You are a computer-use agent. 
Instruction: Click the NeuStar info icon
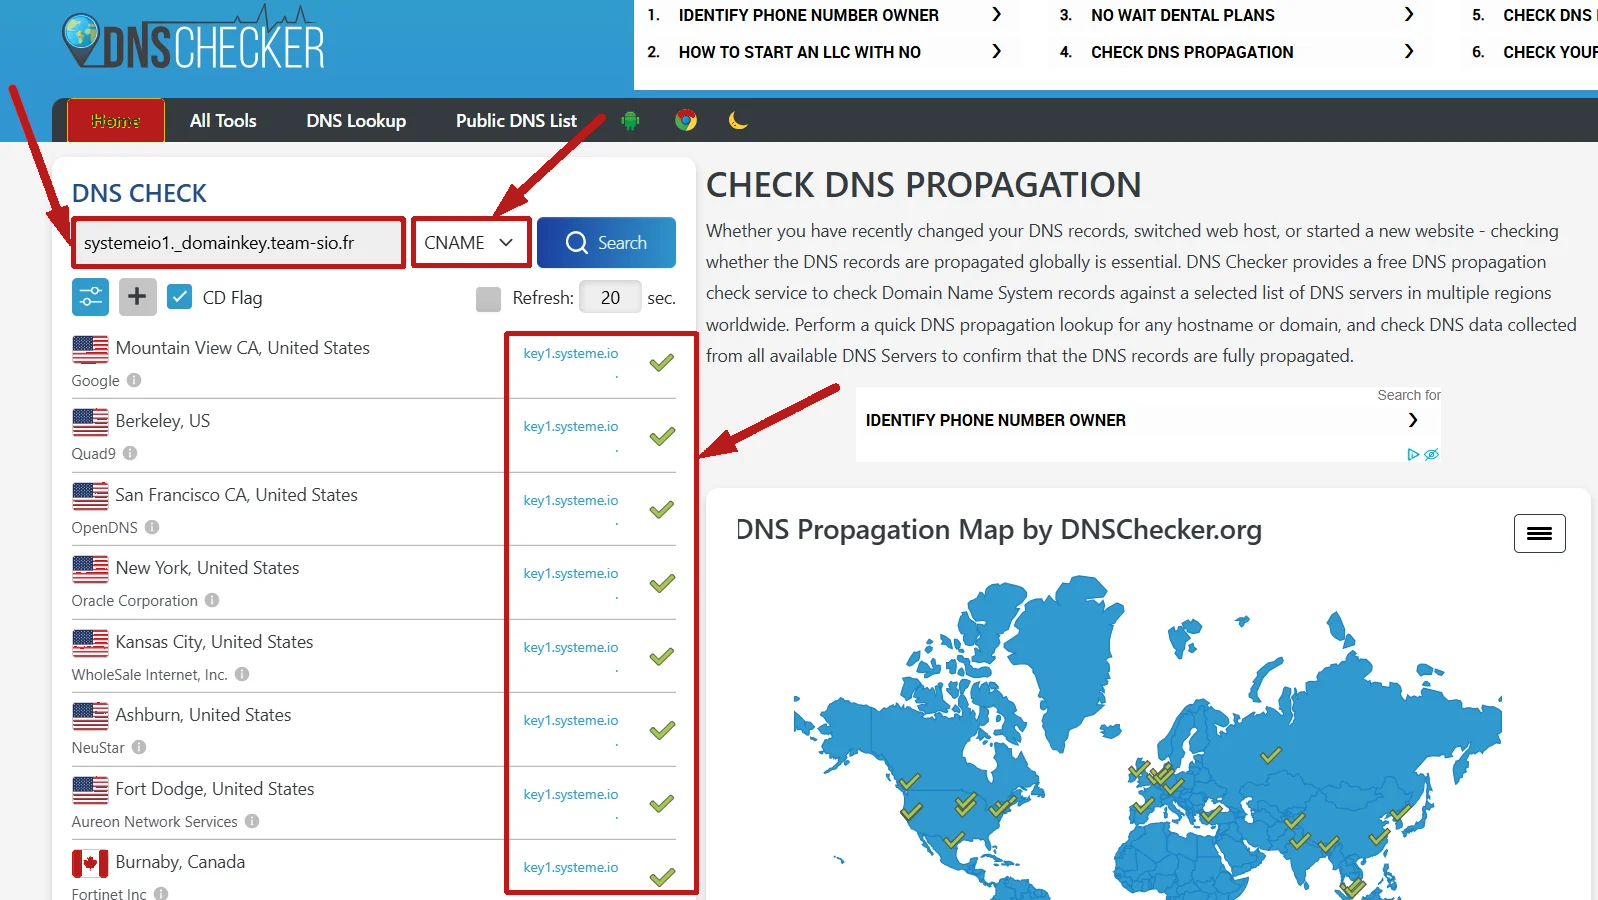139,747
